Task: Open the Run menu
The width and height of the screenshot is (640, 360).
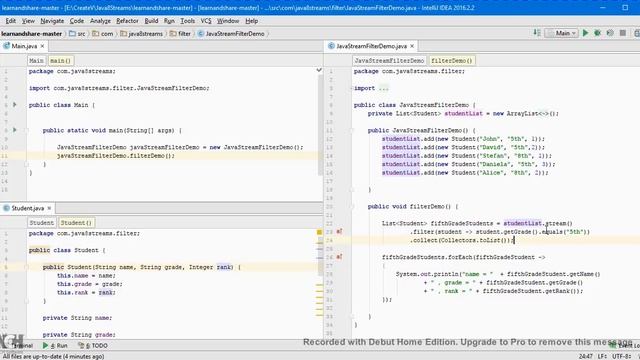Action: point(169,21)
